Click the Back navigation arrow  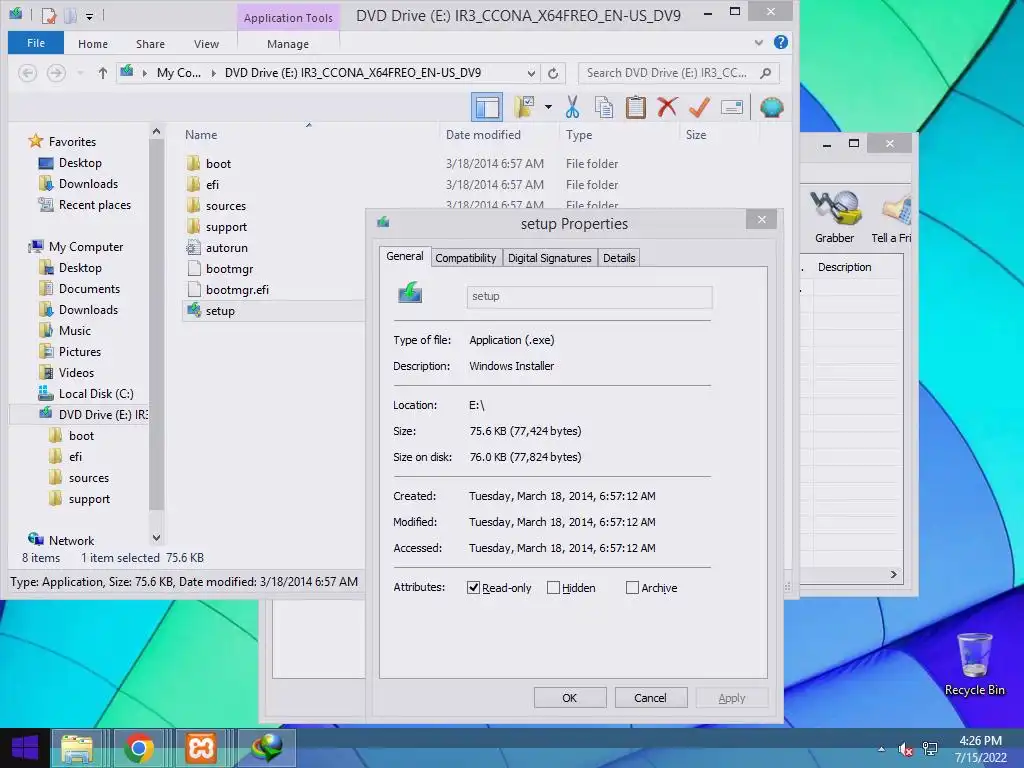click(x=27, y=73)
